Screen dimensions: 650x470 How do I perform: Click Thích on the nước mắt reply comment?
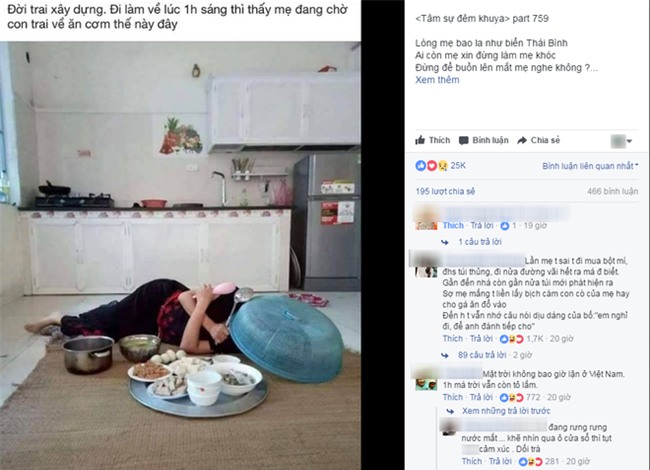tap(472, 461)
